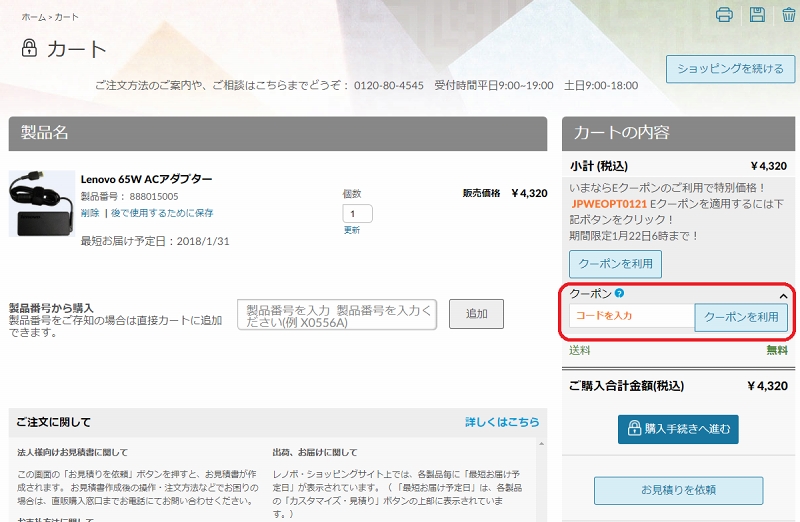Click the 削除 link for AC adapter

[90, 213]
